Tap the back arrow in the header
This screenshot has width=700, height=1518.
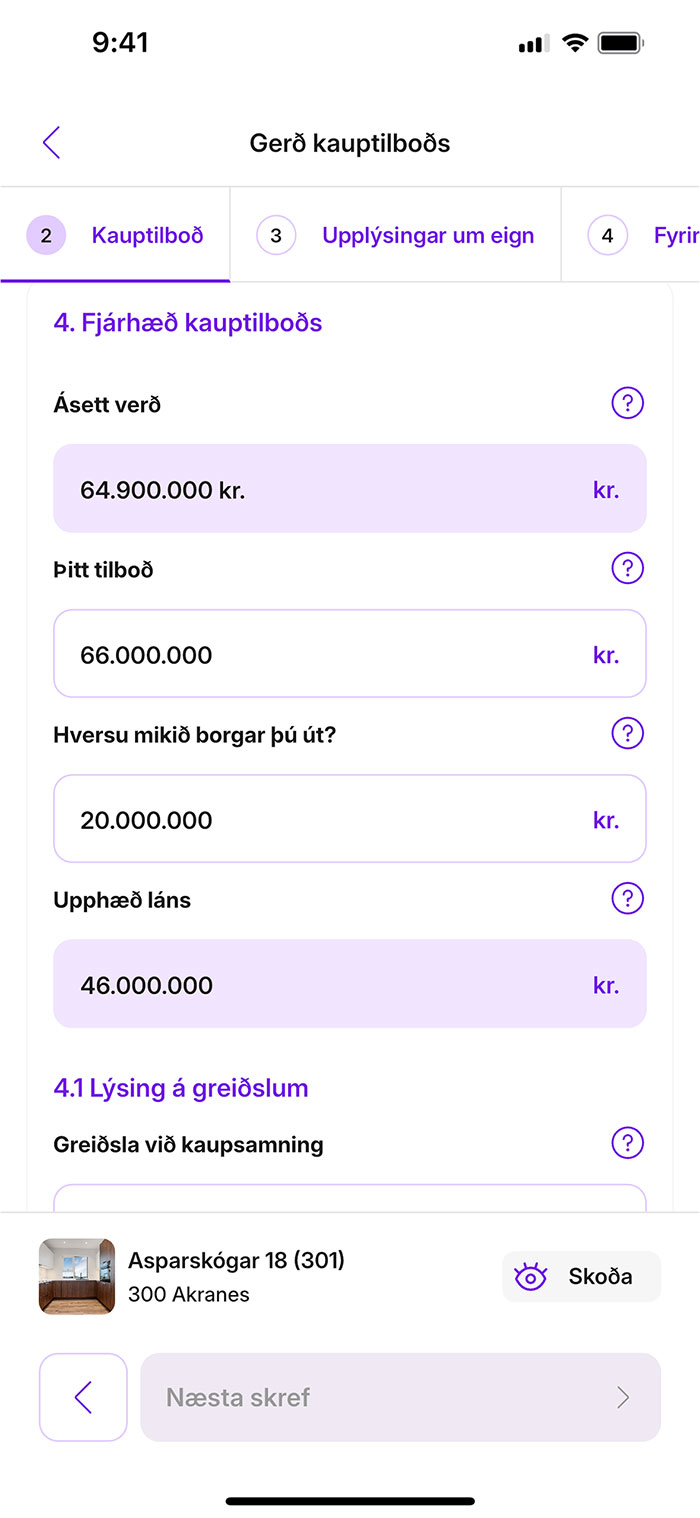point(52,143)
